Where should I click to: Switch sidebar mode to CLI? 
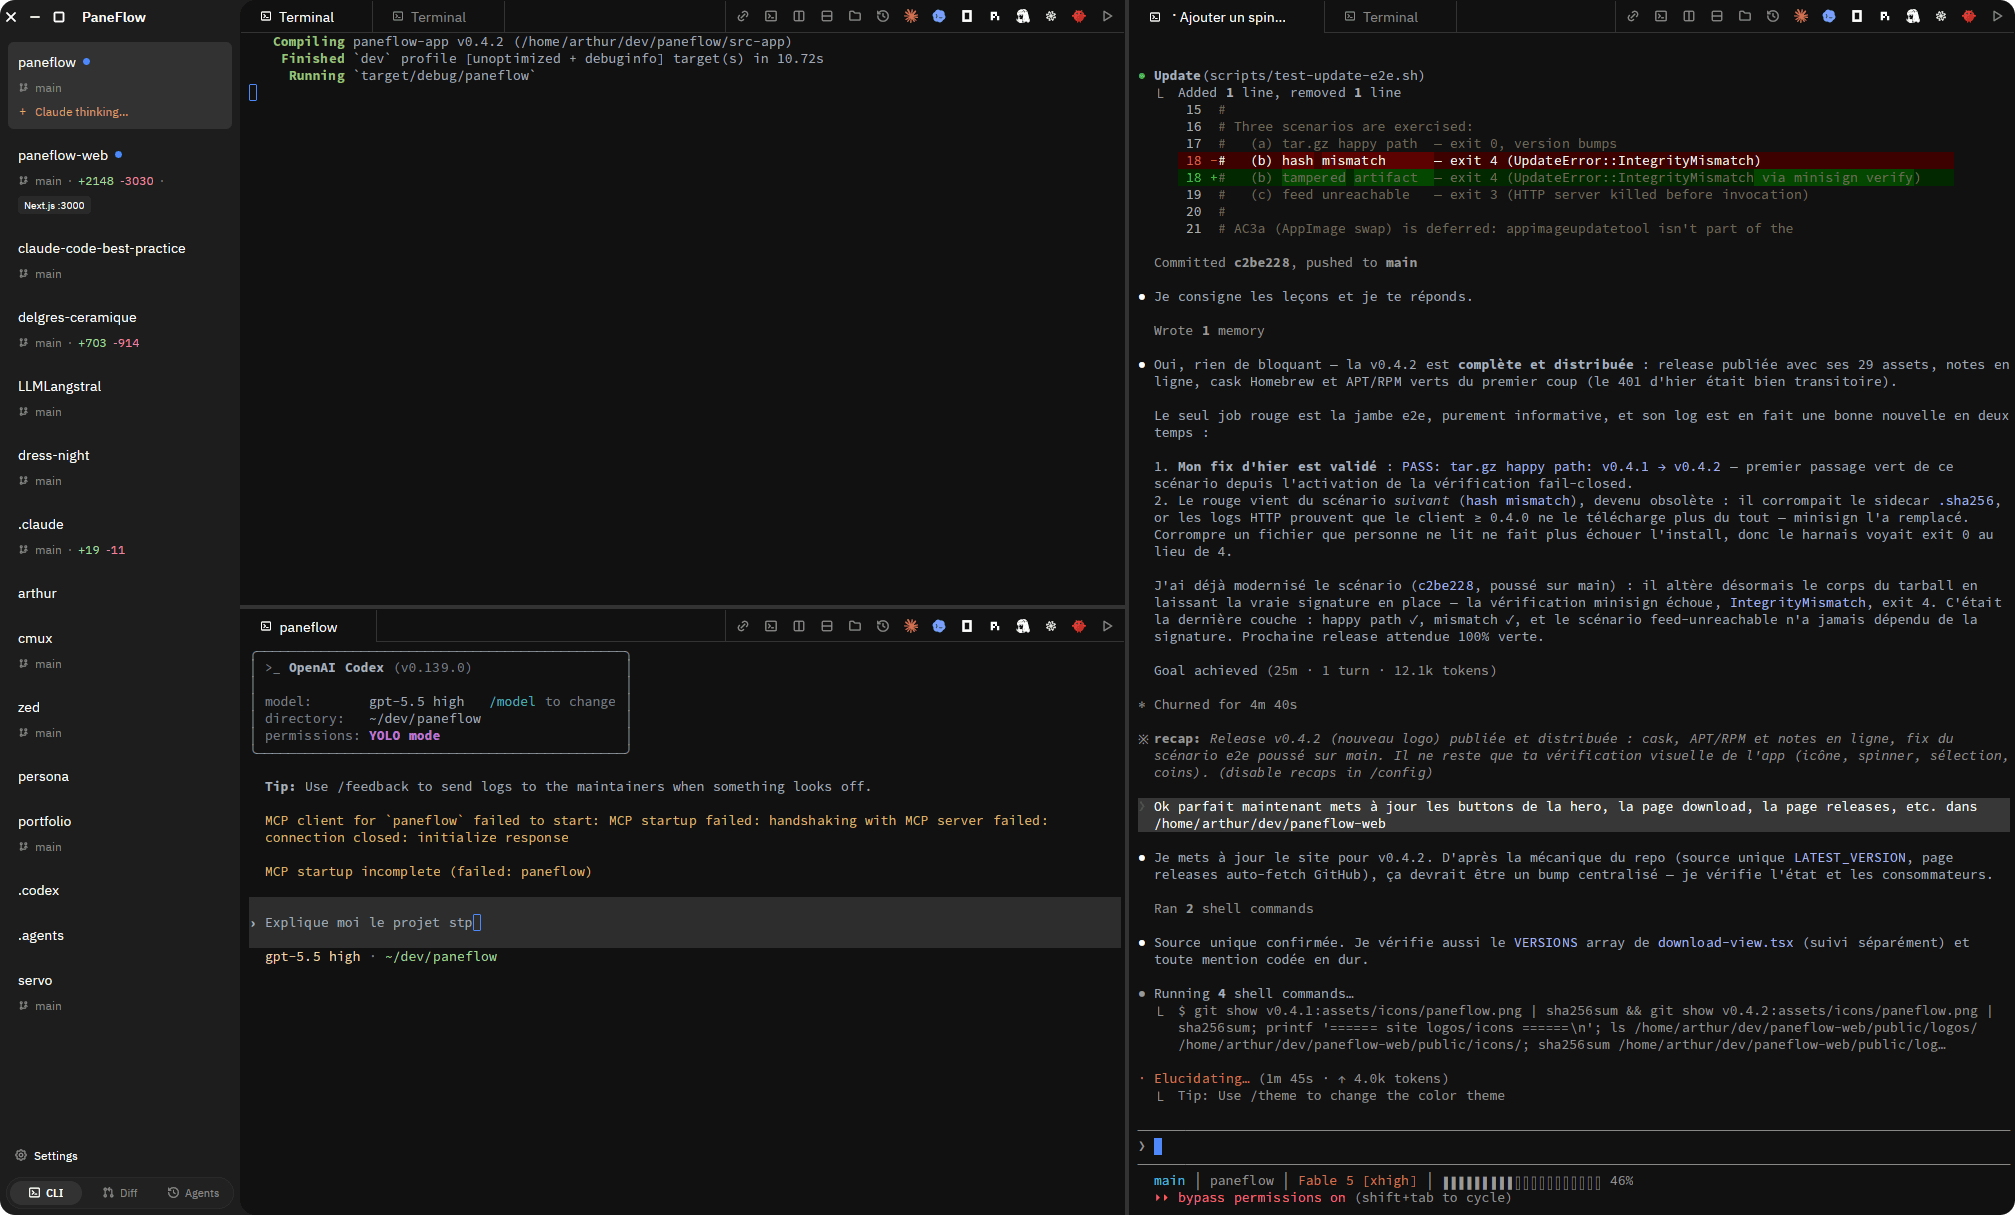(46, 1193)
